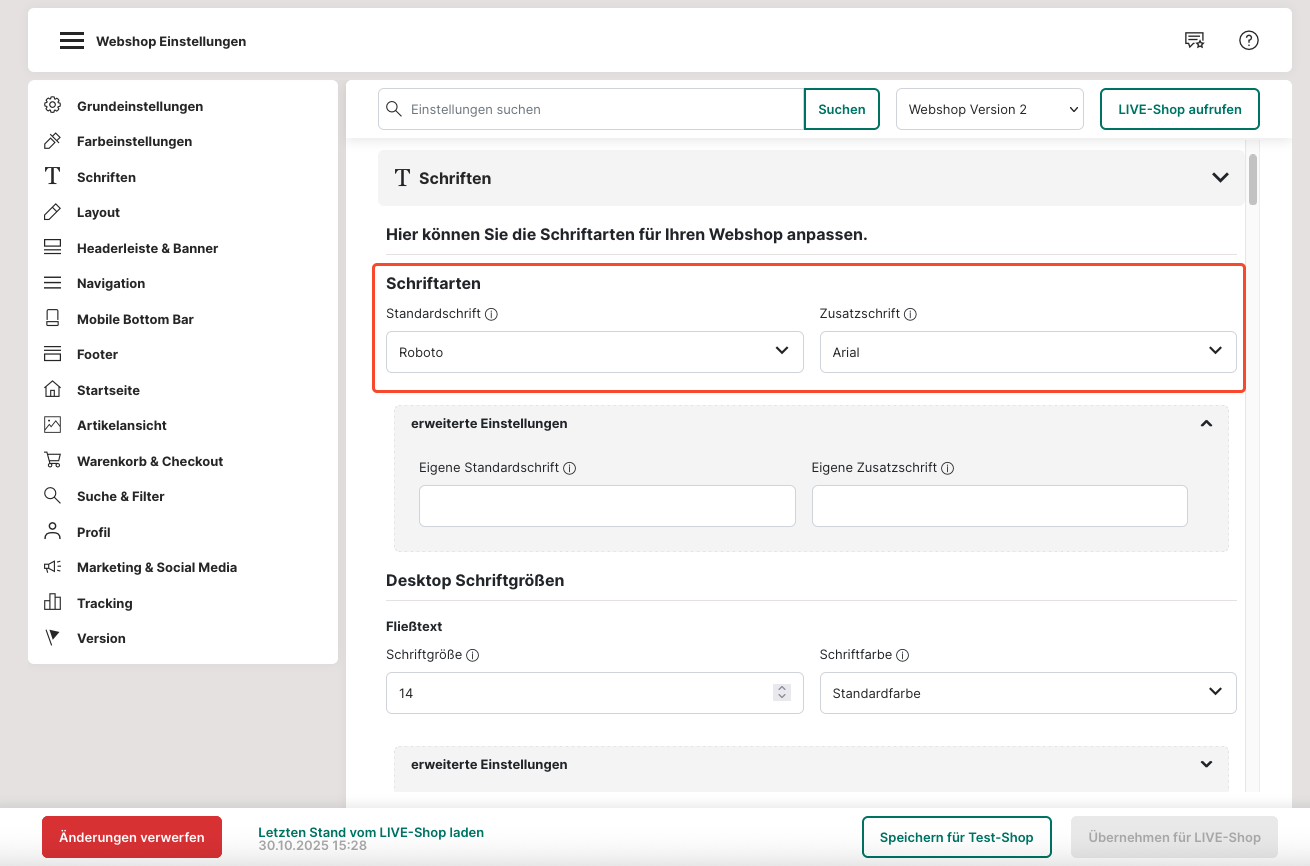
Task: Click the feedback chat icon
Action: coord(1194,40)
